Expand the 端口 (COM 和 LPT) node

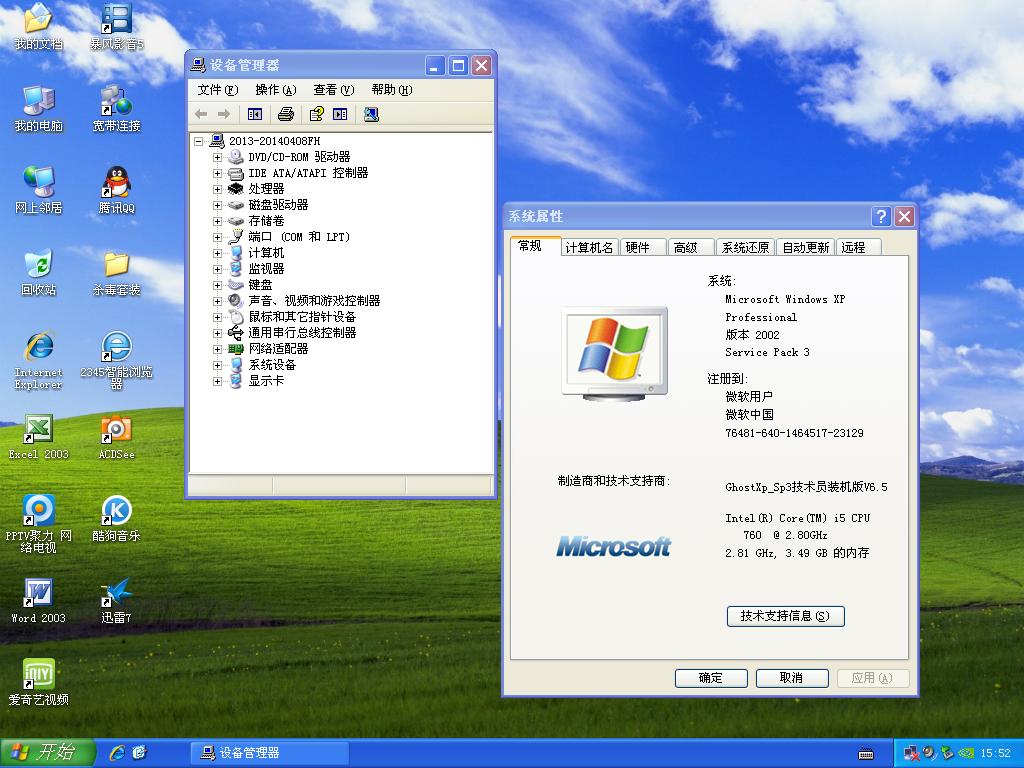(x=217, y=237)
